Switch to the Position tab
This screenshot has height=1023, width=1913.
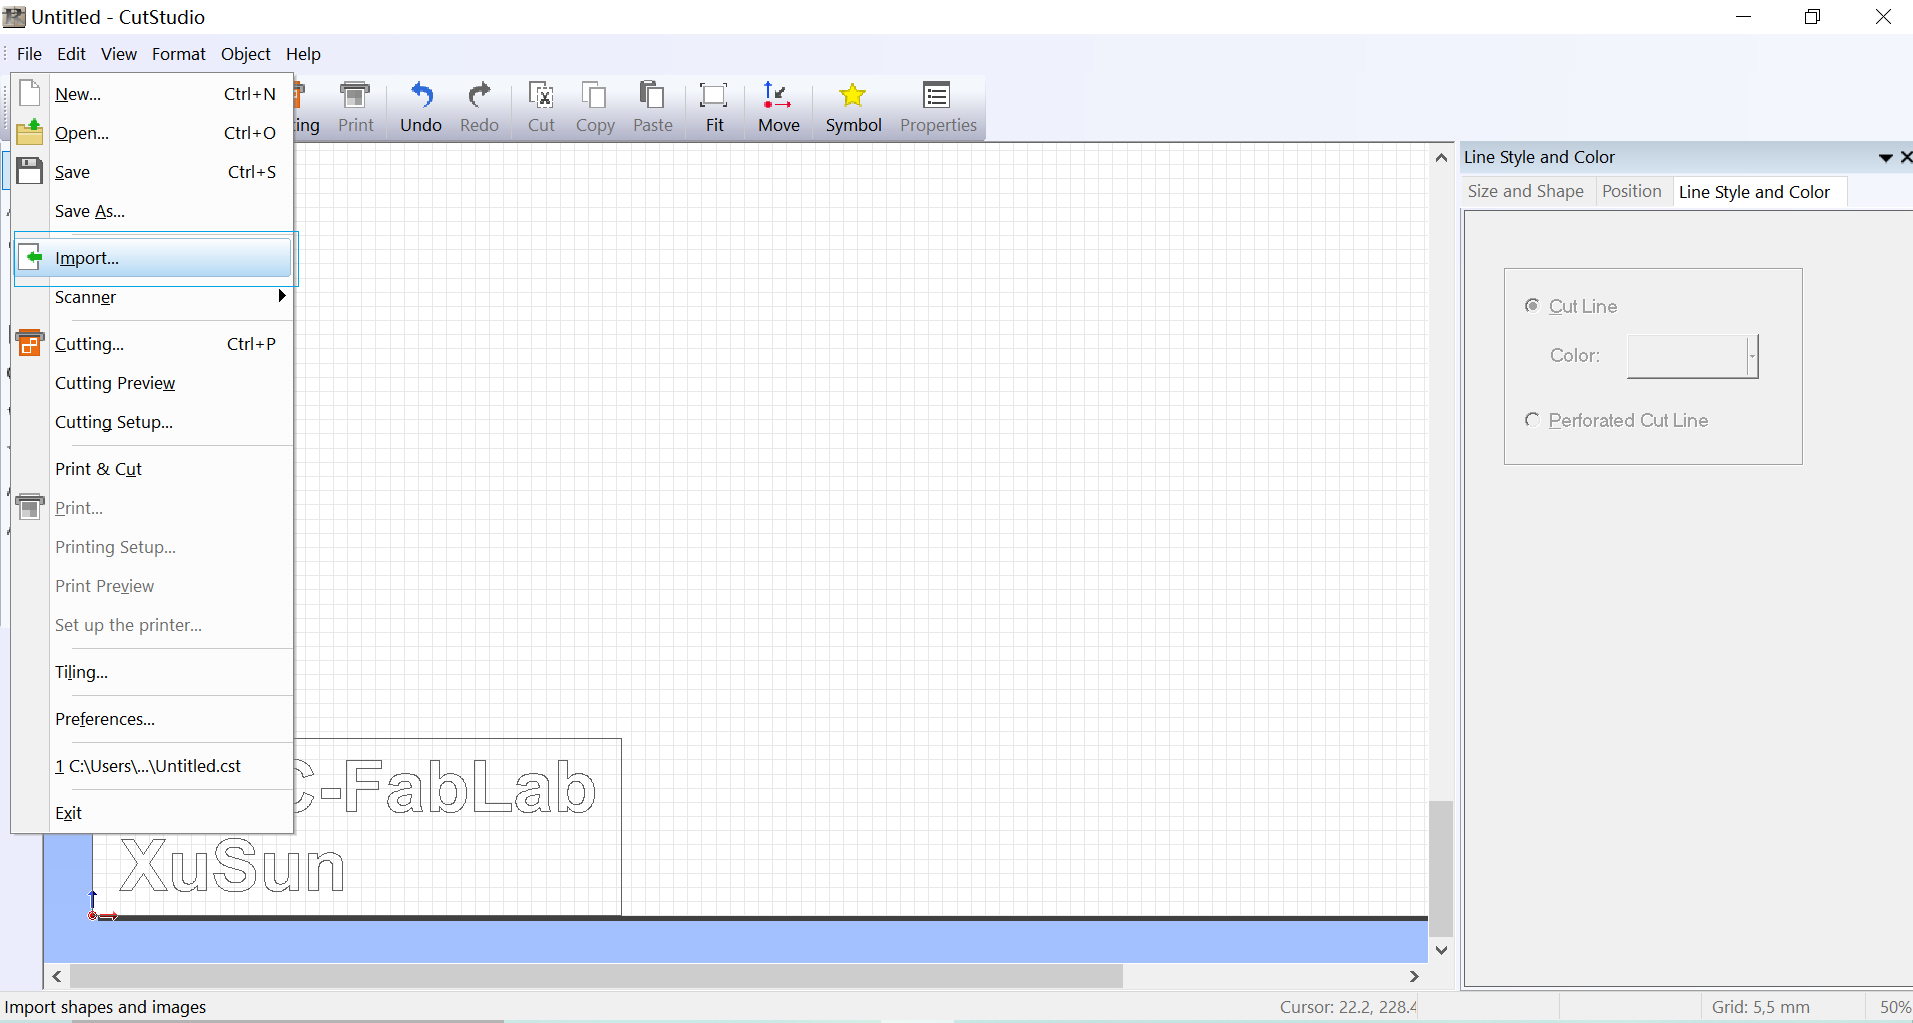coord(1631,191)
